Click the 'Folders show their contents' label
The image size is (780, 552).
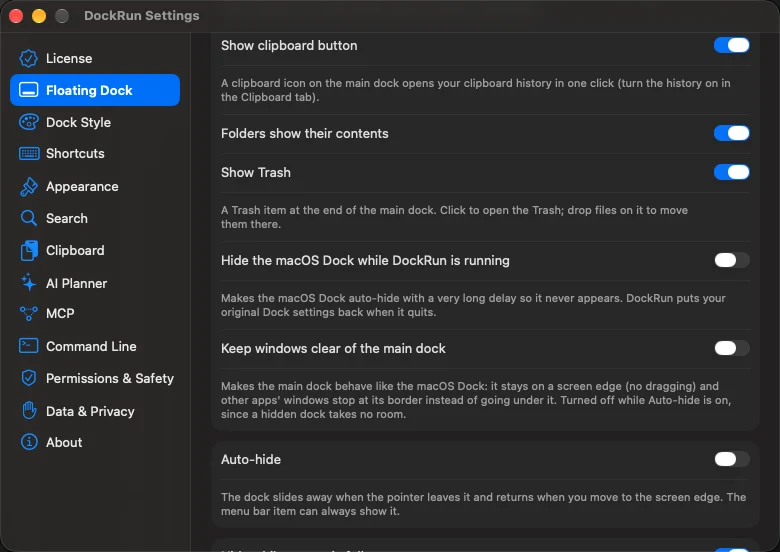[304, 133]
